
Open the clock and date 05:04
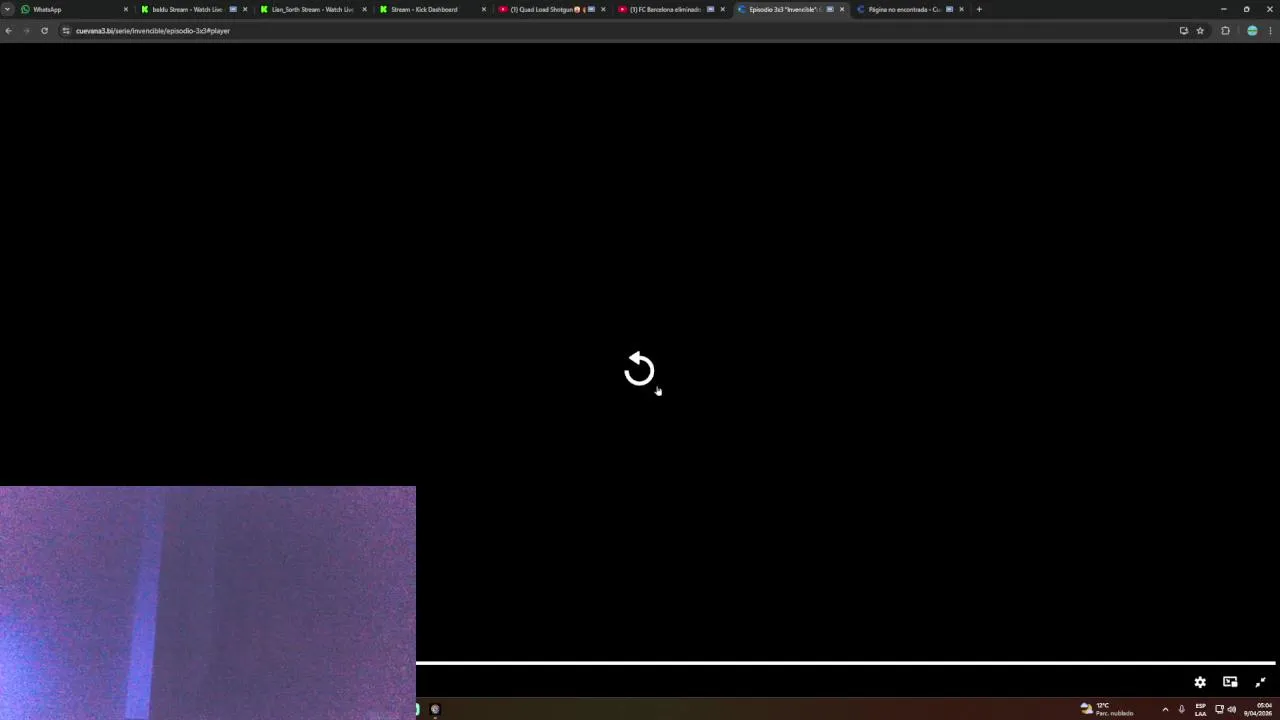[x=1258, y=709]
